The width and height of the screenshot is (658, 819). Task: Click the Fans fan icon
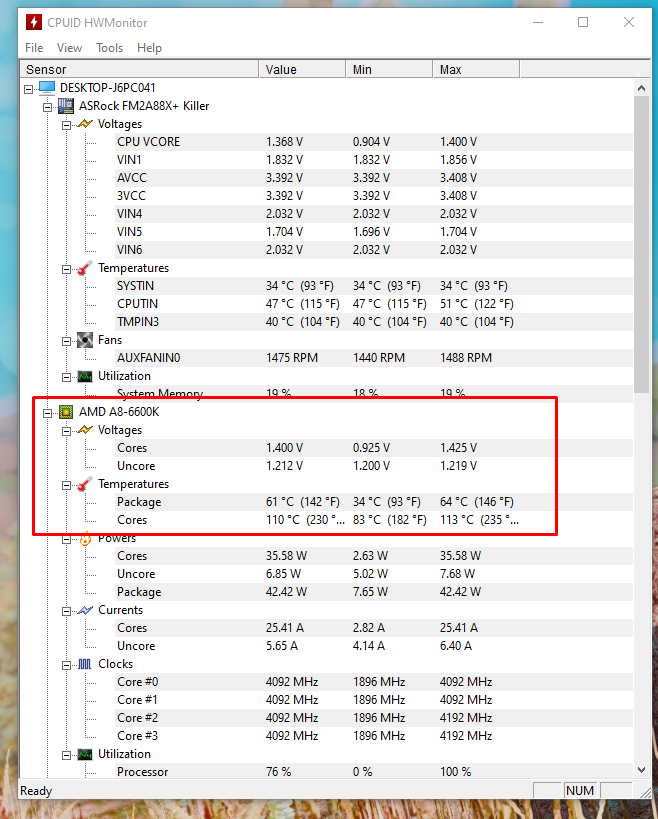click(85, 340)
